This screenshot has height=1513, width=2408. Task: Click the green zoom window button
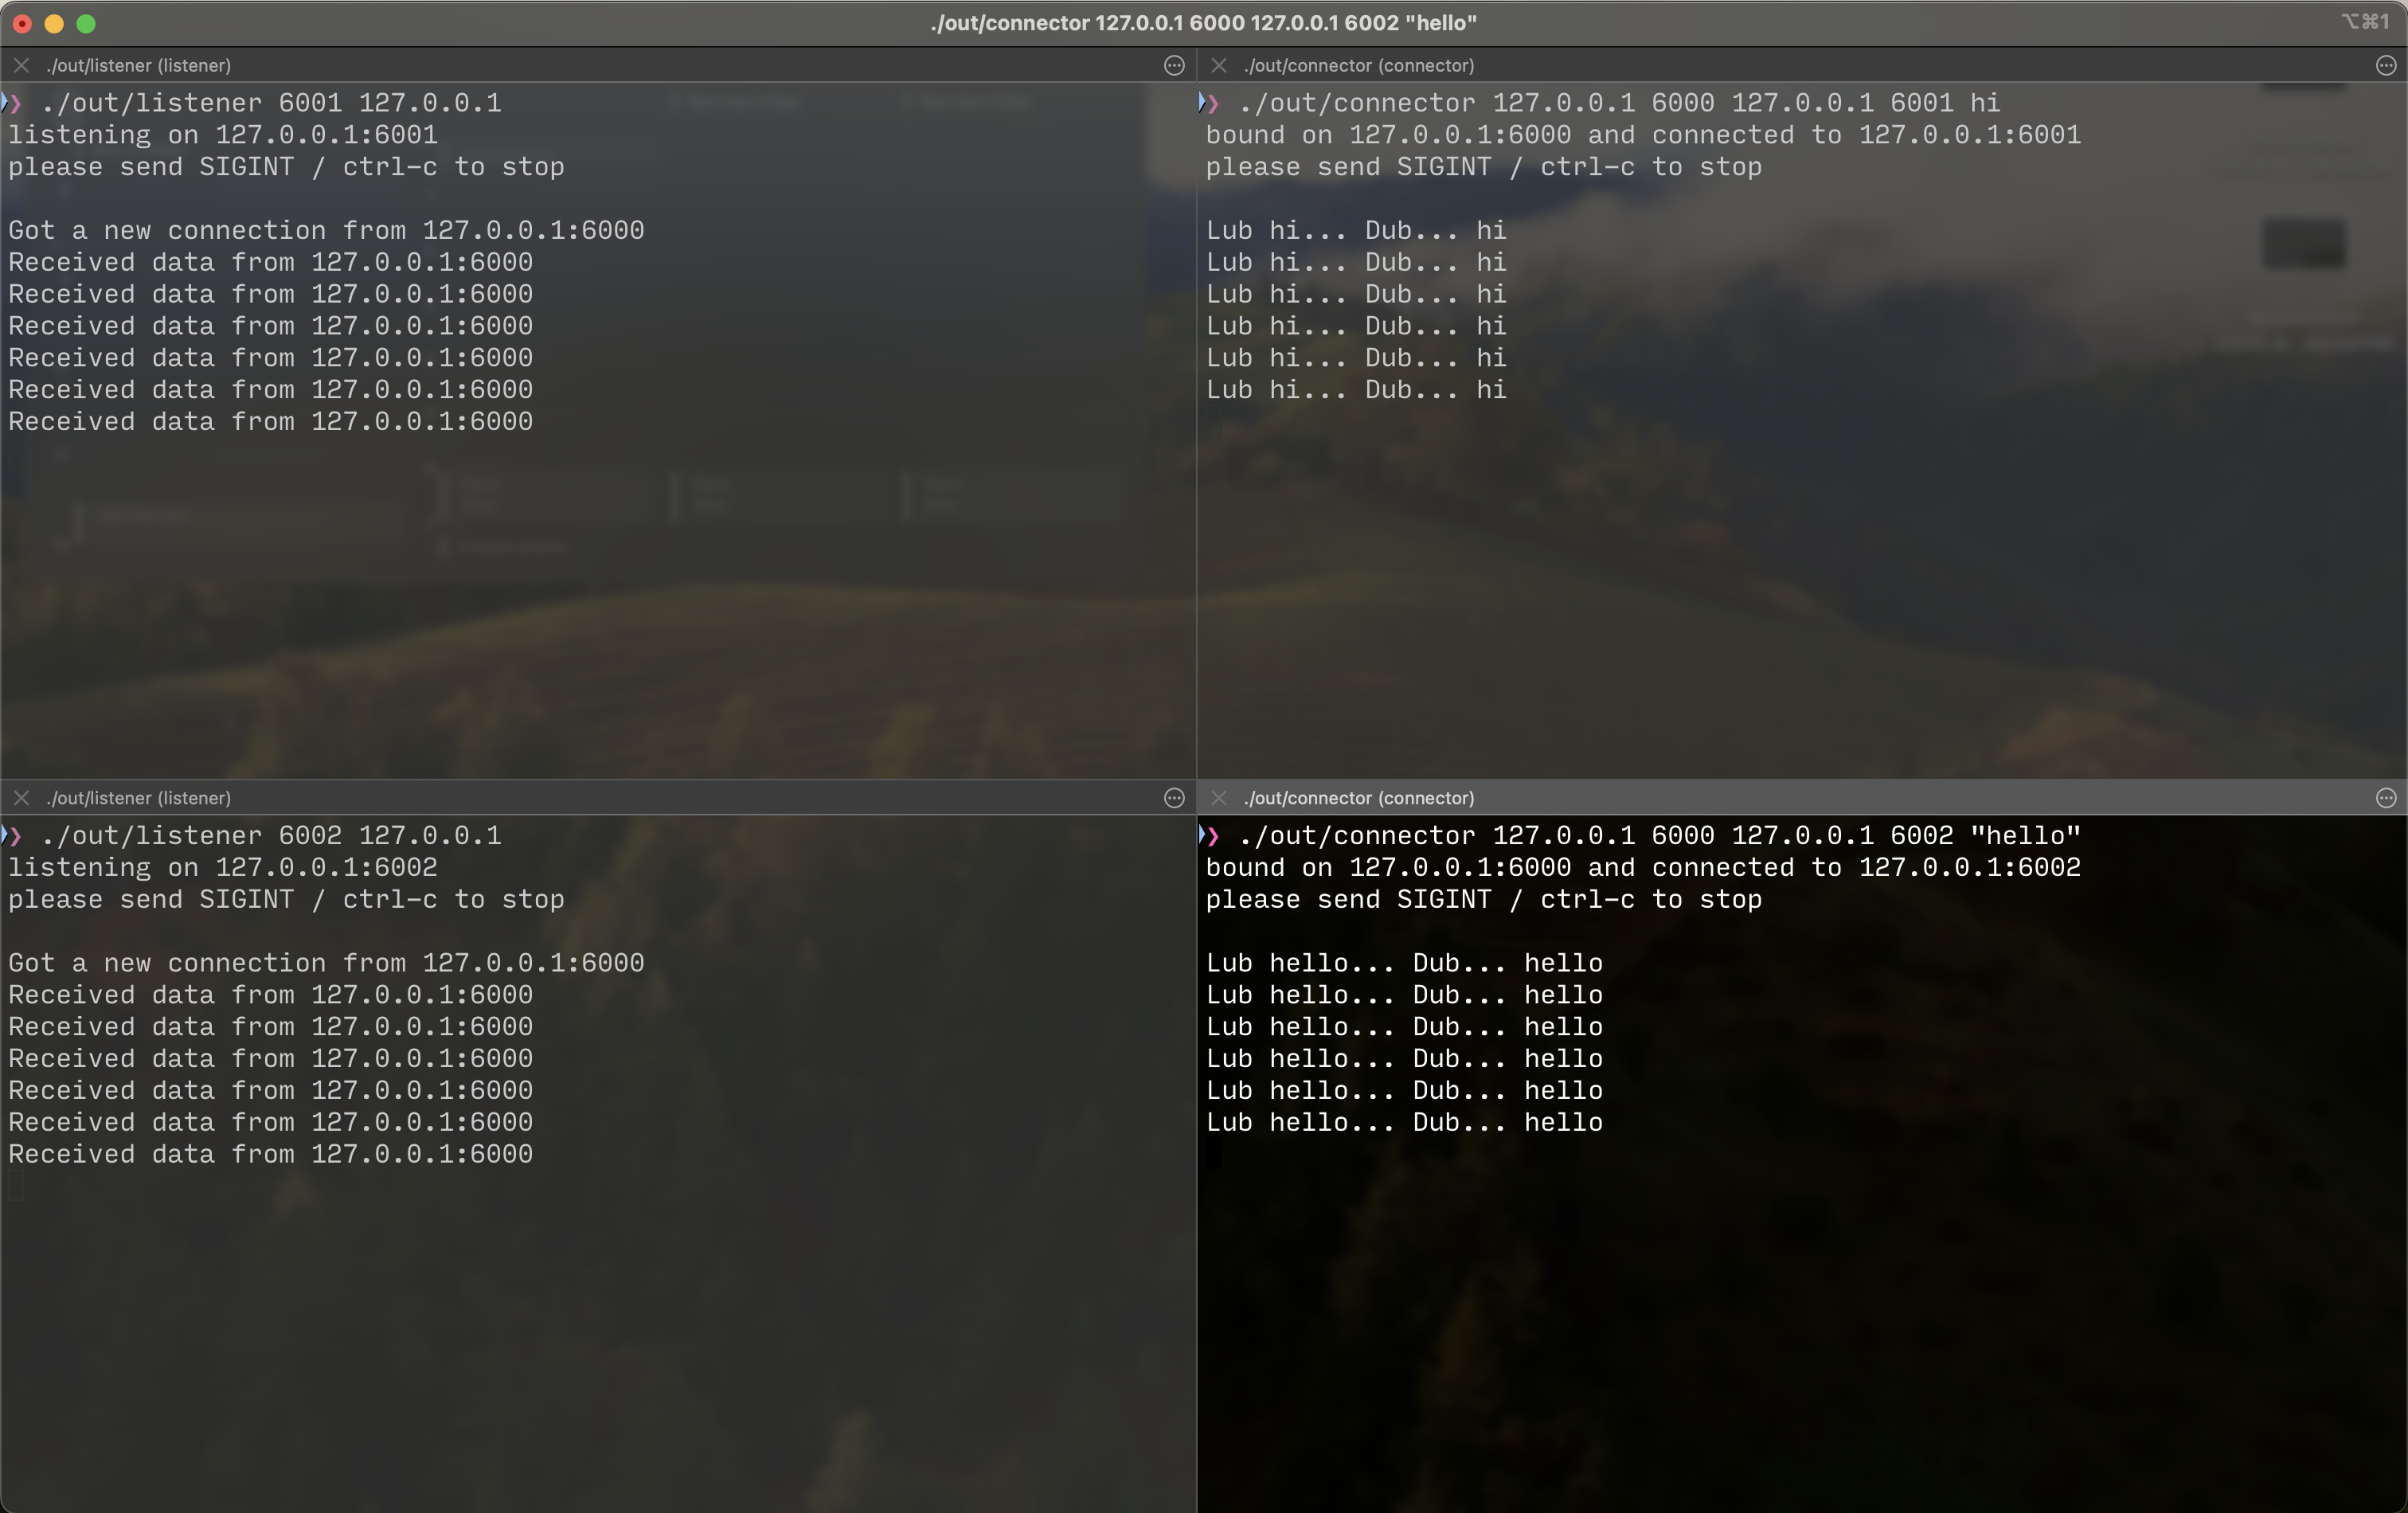[x=86, y=23]
